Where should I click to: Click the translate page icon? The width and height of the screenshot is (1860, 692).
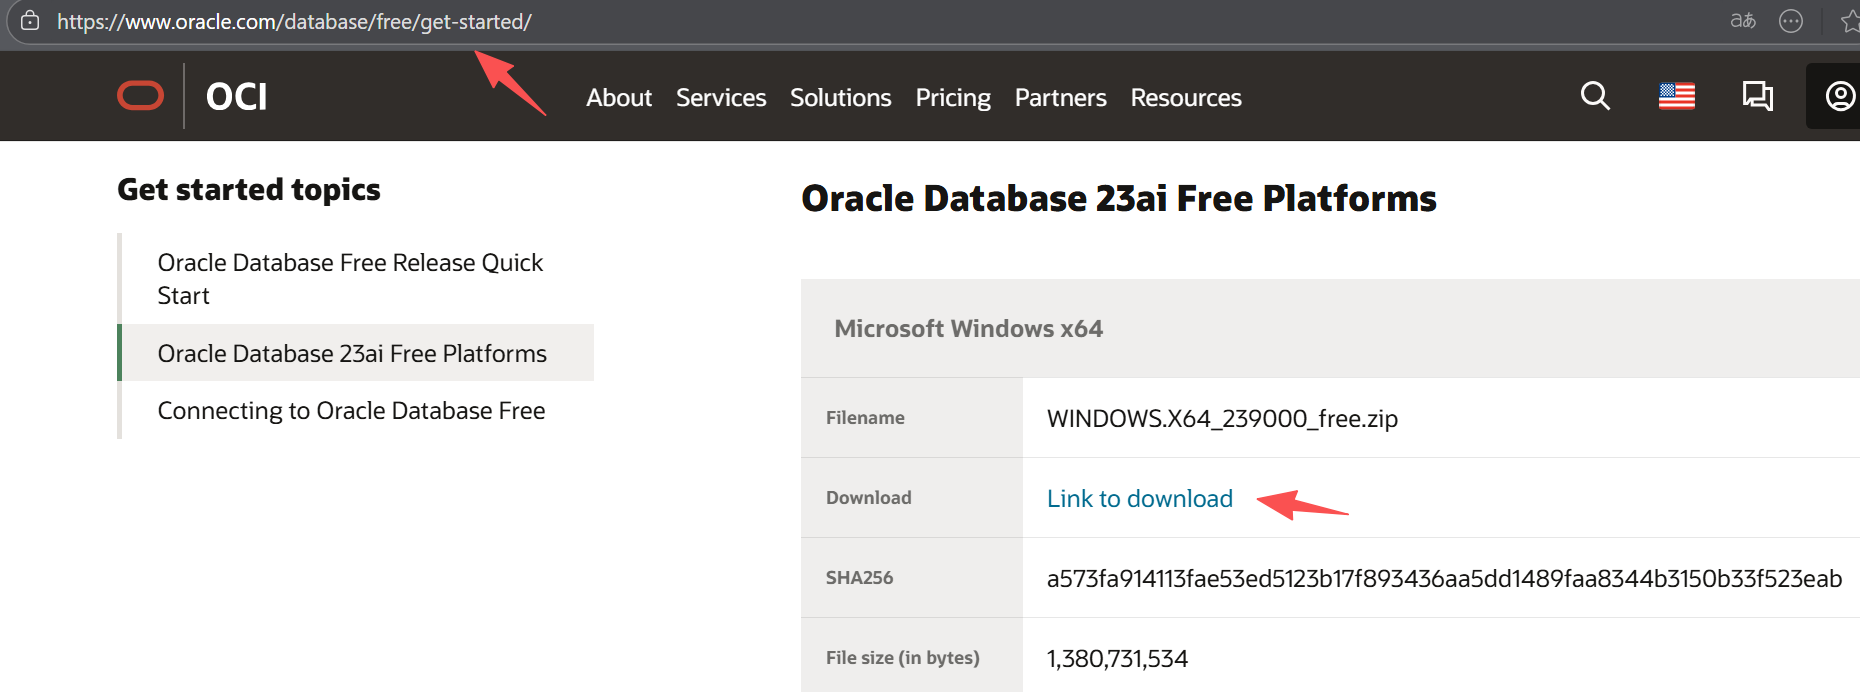pyautogui.click(x=1743, y=21)
